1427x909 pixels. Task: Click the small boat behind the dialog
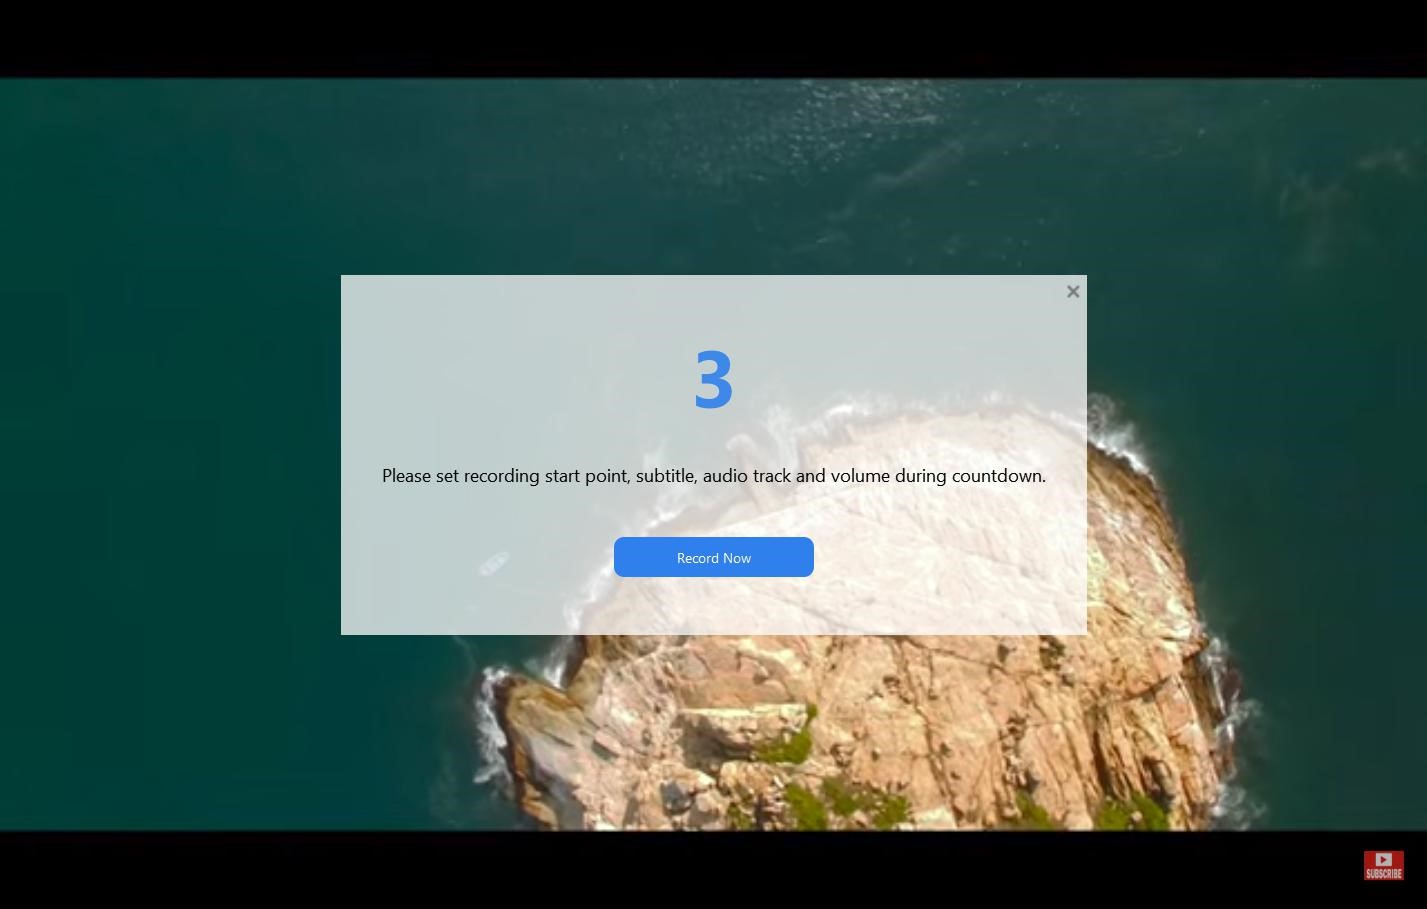494,563
